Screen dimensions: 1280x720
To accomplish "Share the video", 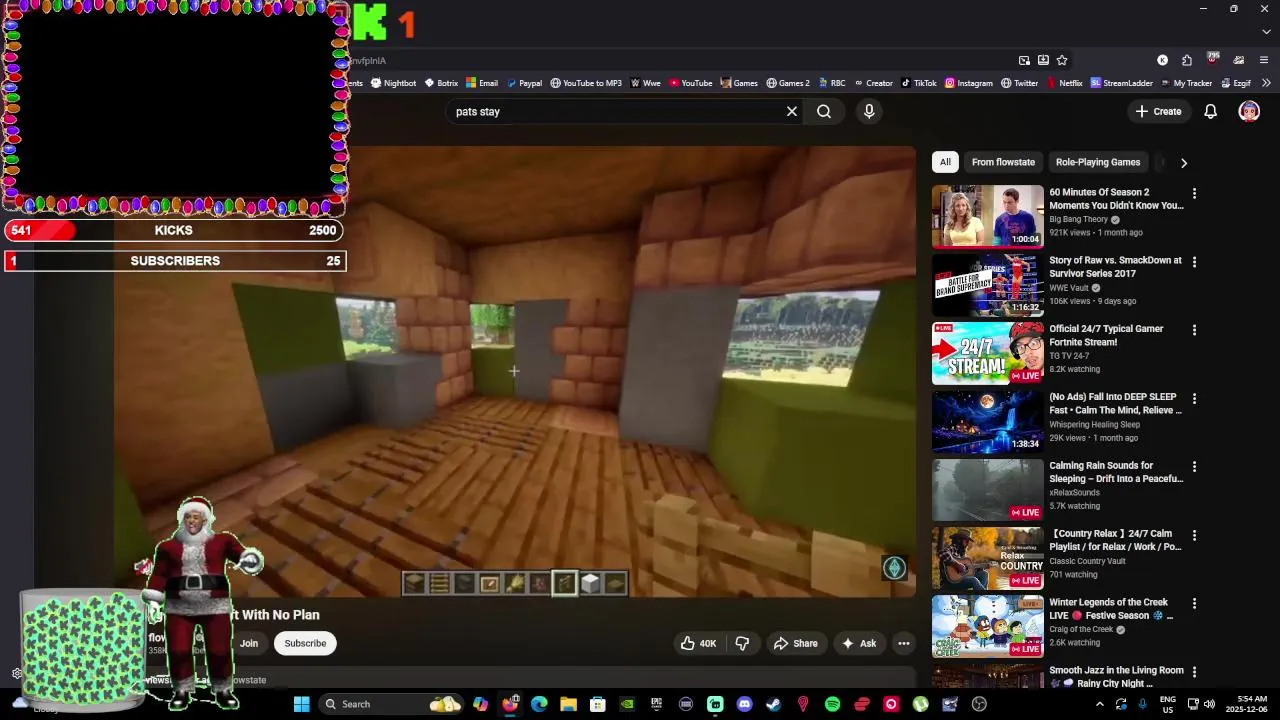I will [795, 644].
